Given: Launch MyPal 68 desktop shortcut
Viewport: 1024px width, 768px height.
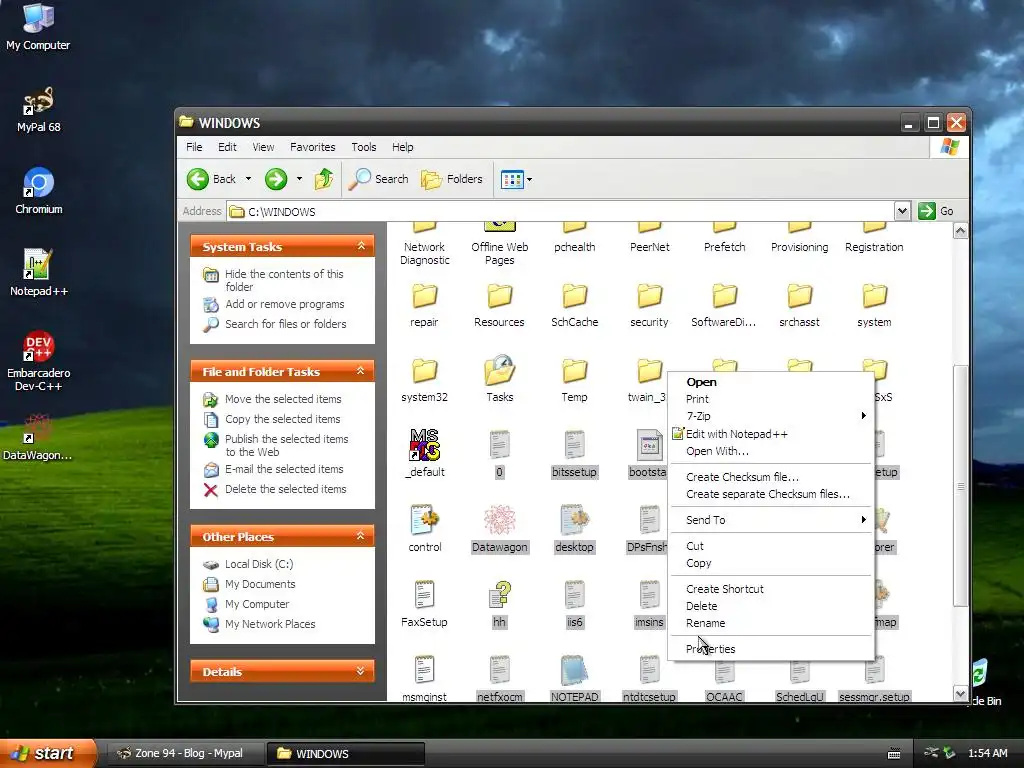Looking at the screenshot, I should 38,109.
